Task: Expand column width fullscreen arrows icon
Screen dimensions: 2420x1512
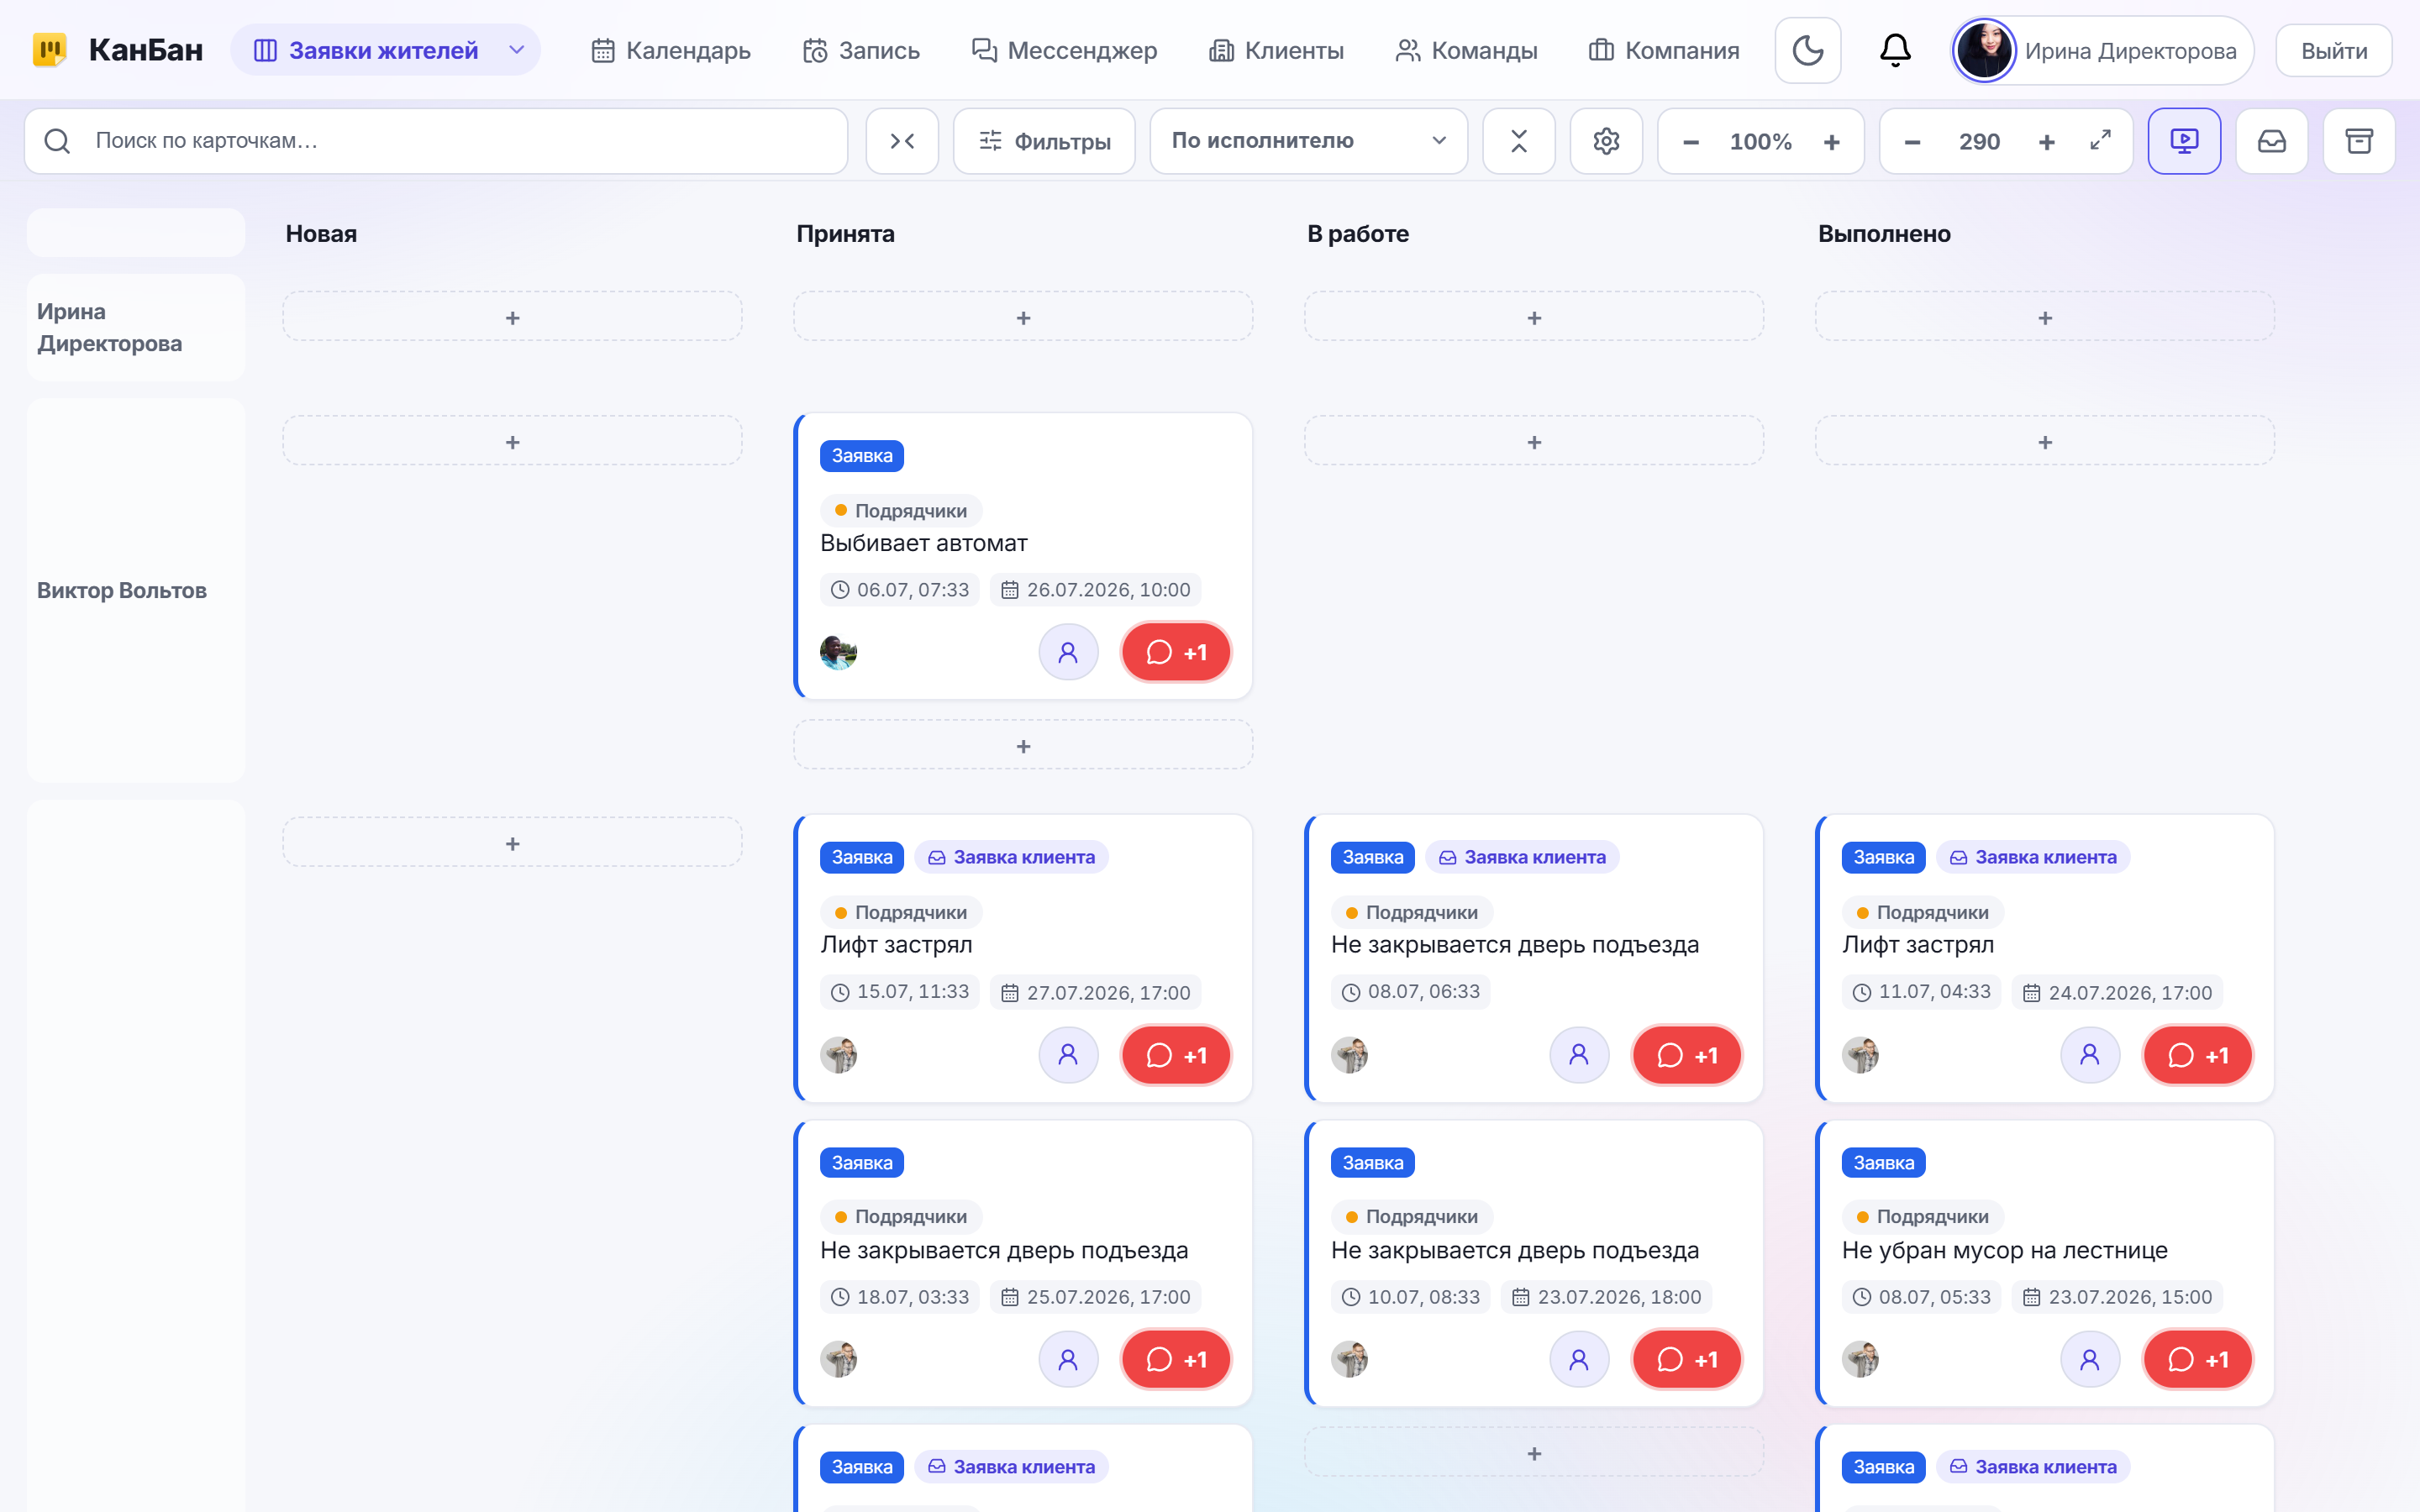Action: pos(2100,141)
